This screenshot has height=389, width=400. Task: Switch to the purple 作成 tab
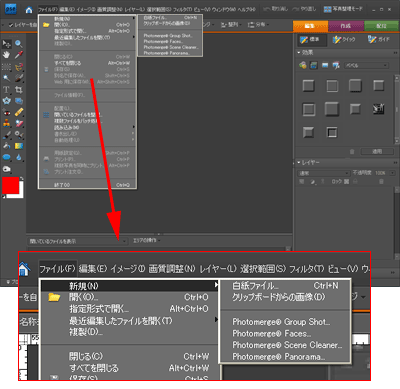click(346, 26)
